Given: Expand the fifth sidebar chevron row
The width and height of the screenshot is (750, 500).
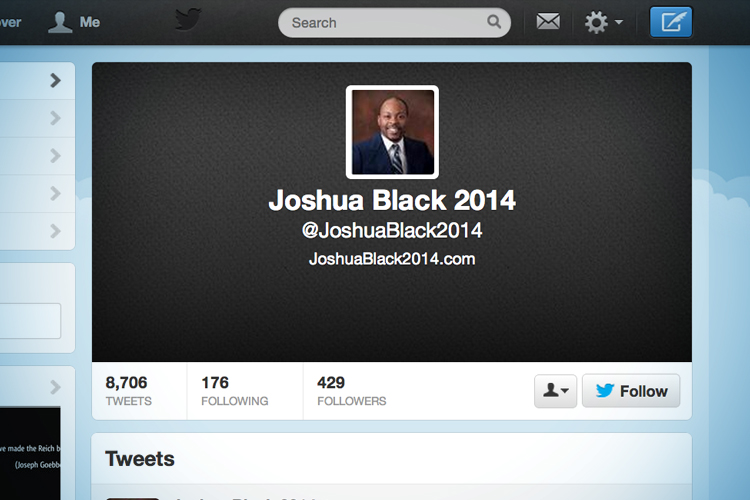Looking at the screenshot, I should 37,231.
